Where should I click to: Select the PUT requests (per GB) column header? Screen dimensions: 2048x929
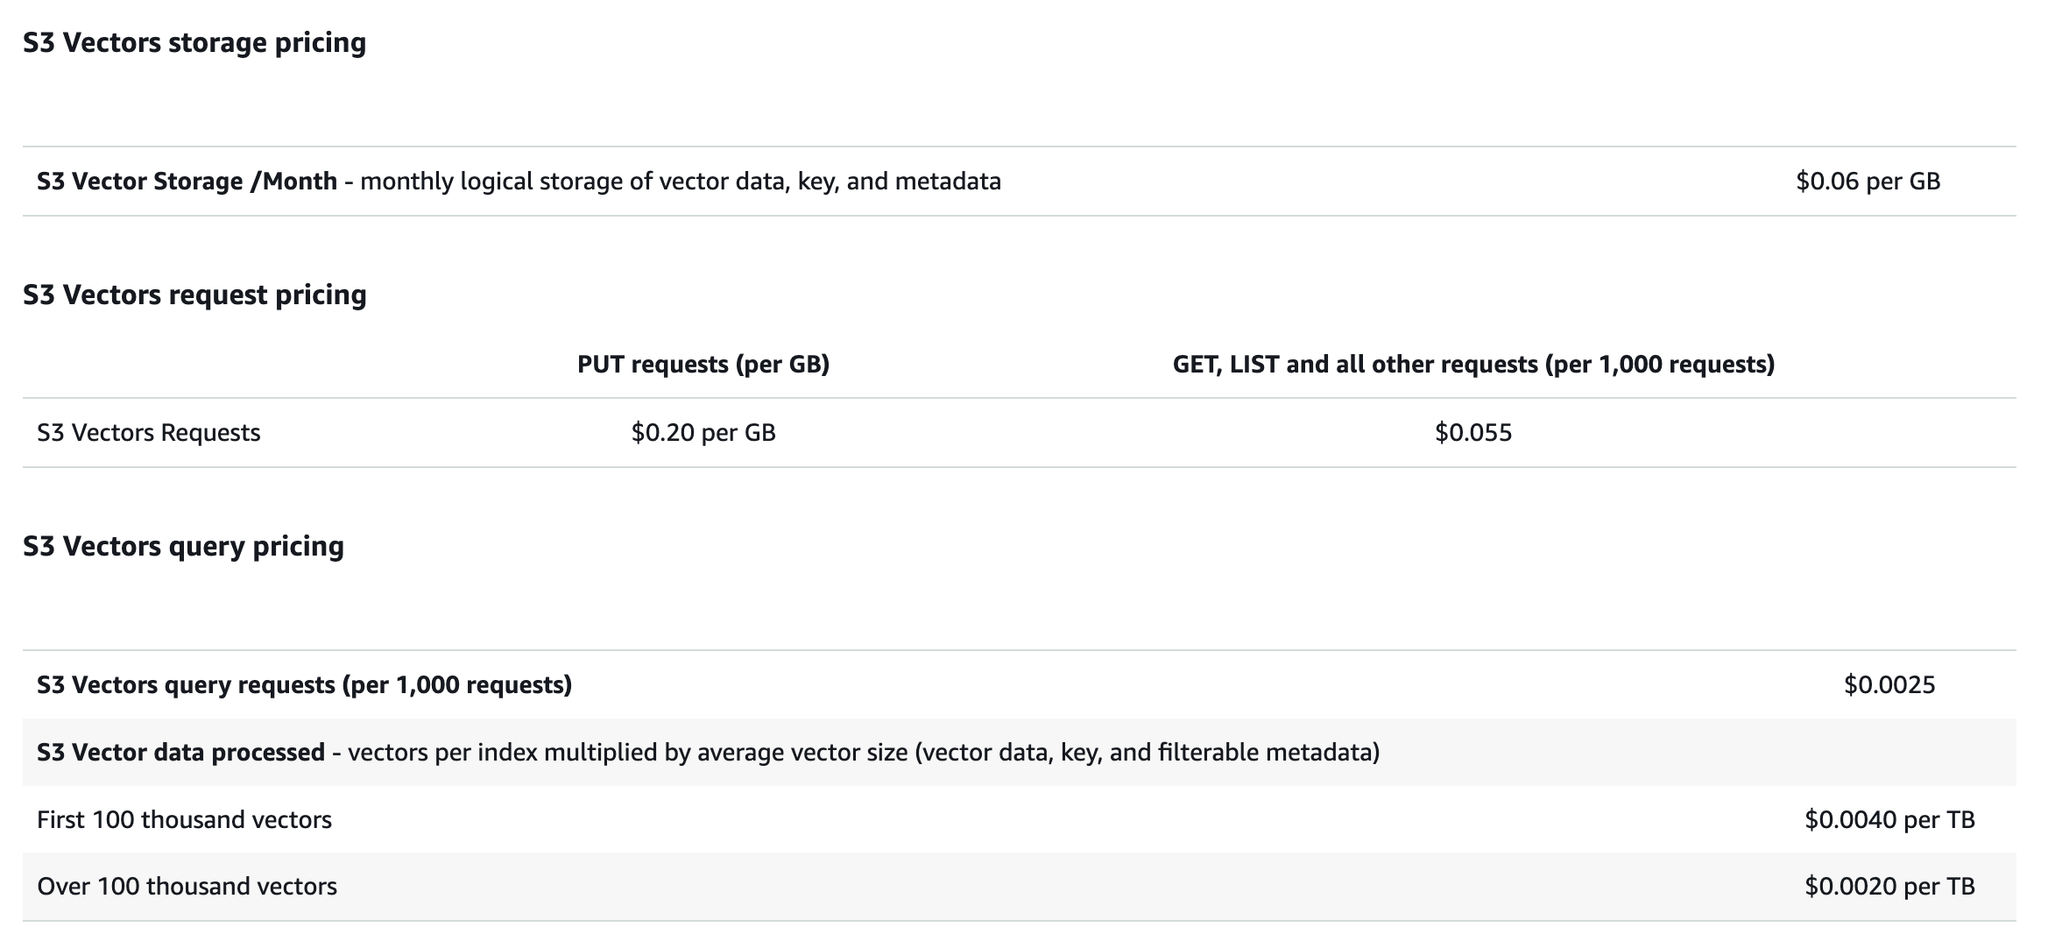pyautogui.click(x=703, y=364)
